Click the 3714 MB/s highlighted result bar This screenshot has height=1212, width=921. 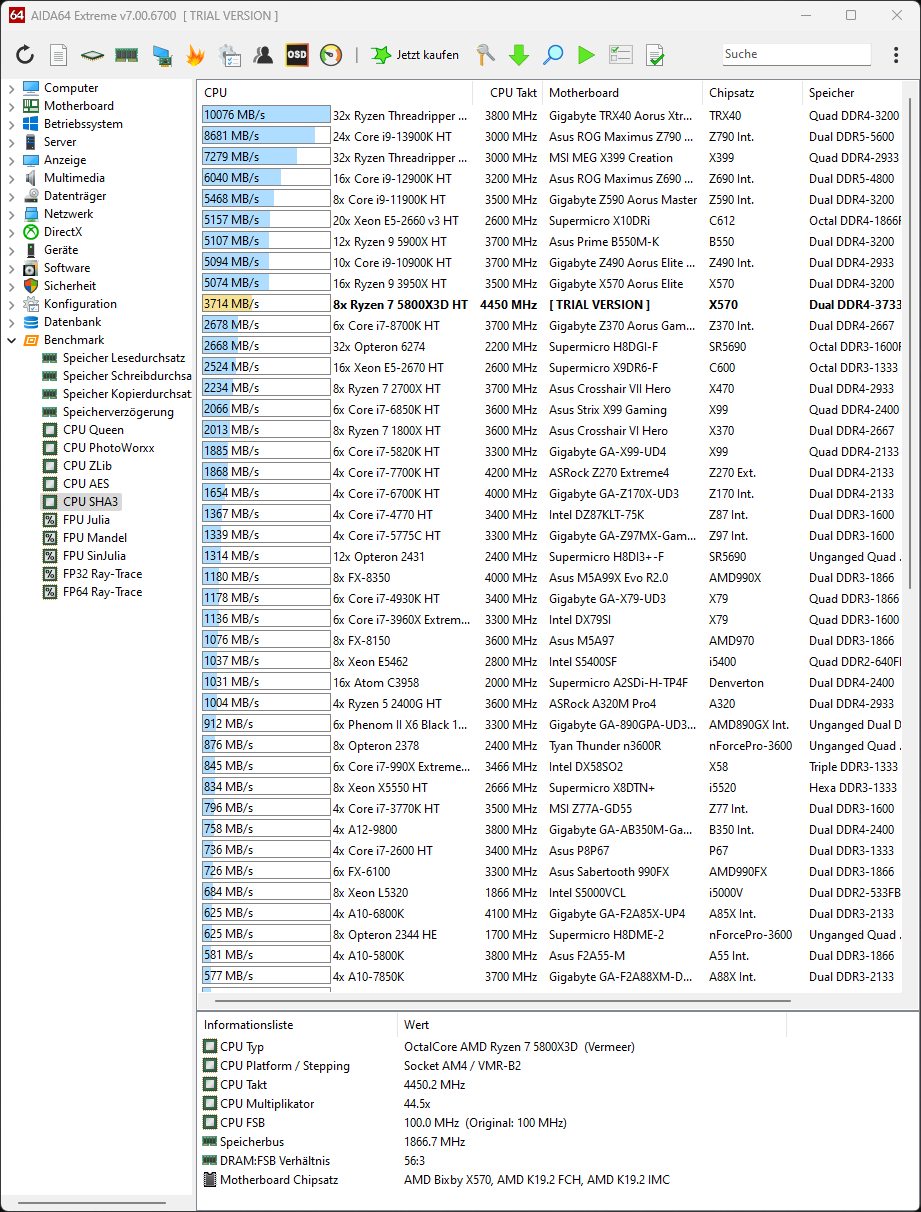pyautogui.click(x=266, y=304)
